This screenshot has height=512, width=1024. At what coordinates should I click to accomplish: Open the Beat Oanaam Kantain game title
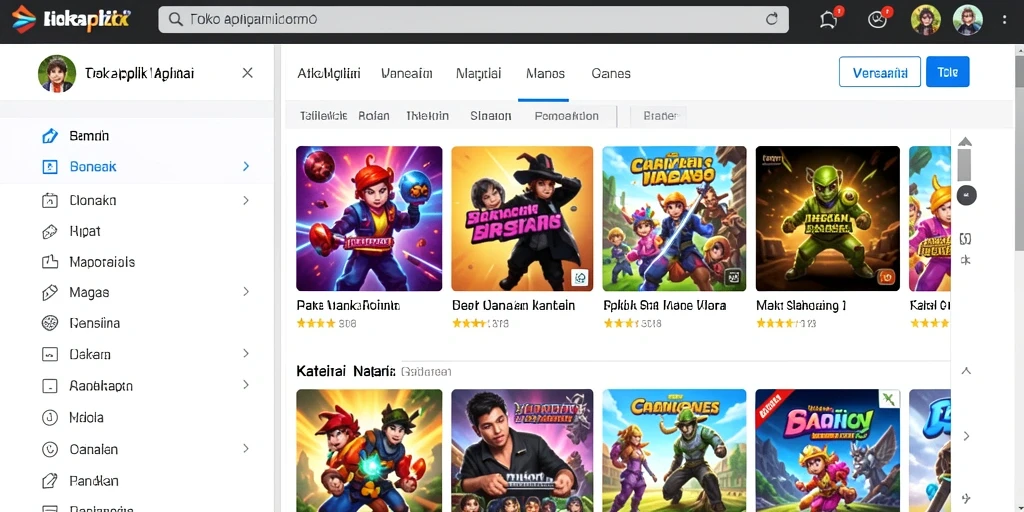[x=513, y=305]
